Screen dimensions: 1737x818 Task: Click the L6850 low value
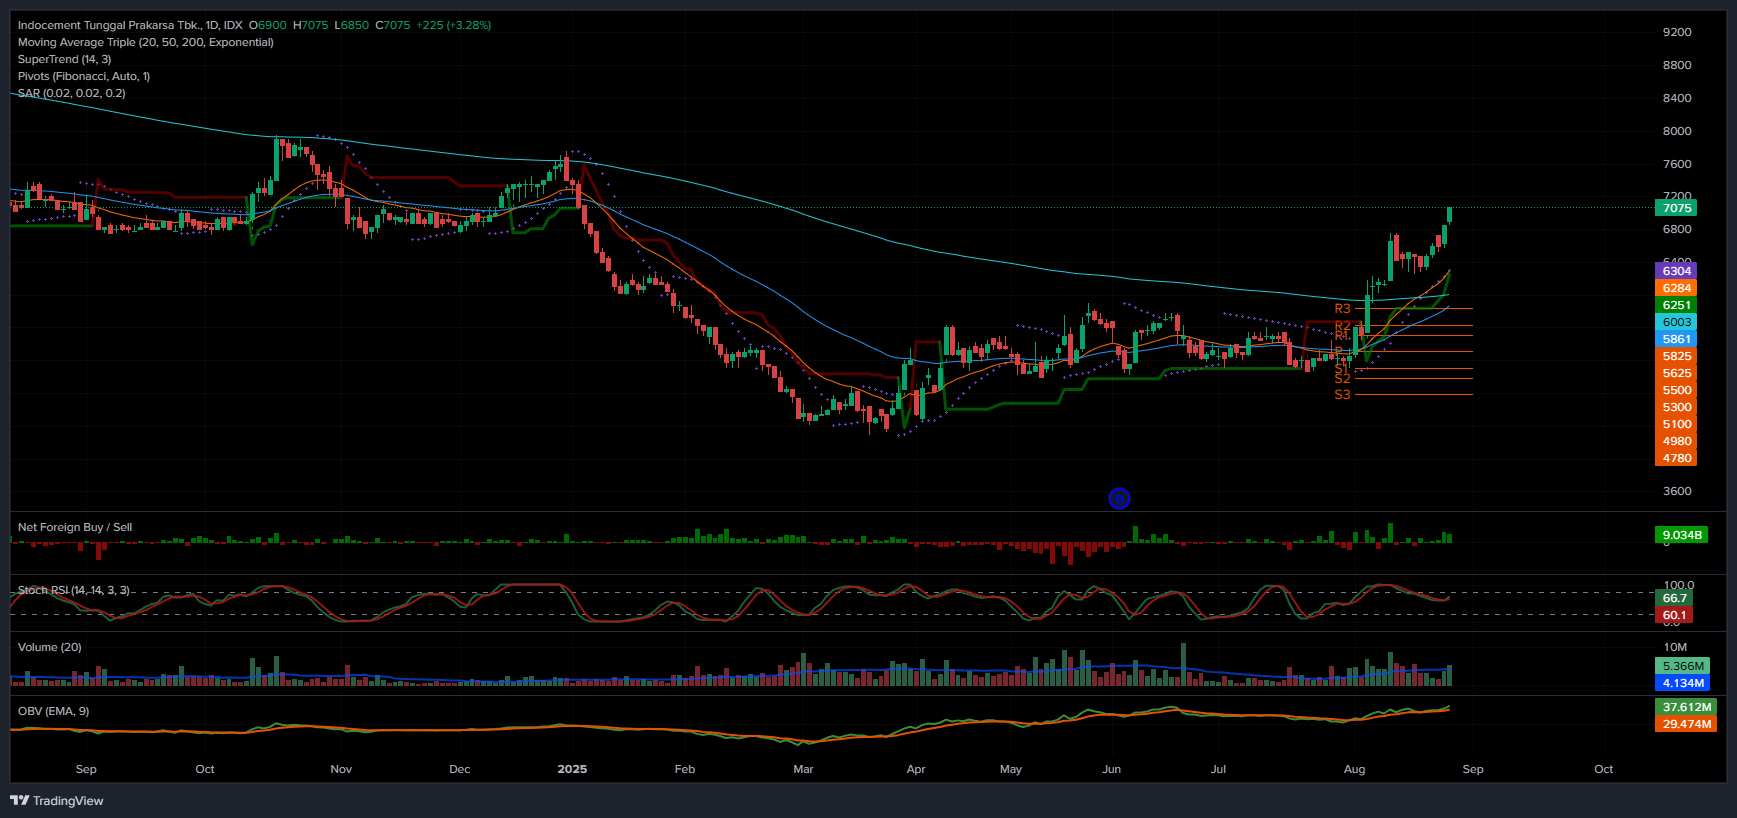pyautogui.click(x=352, y=25)
